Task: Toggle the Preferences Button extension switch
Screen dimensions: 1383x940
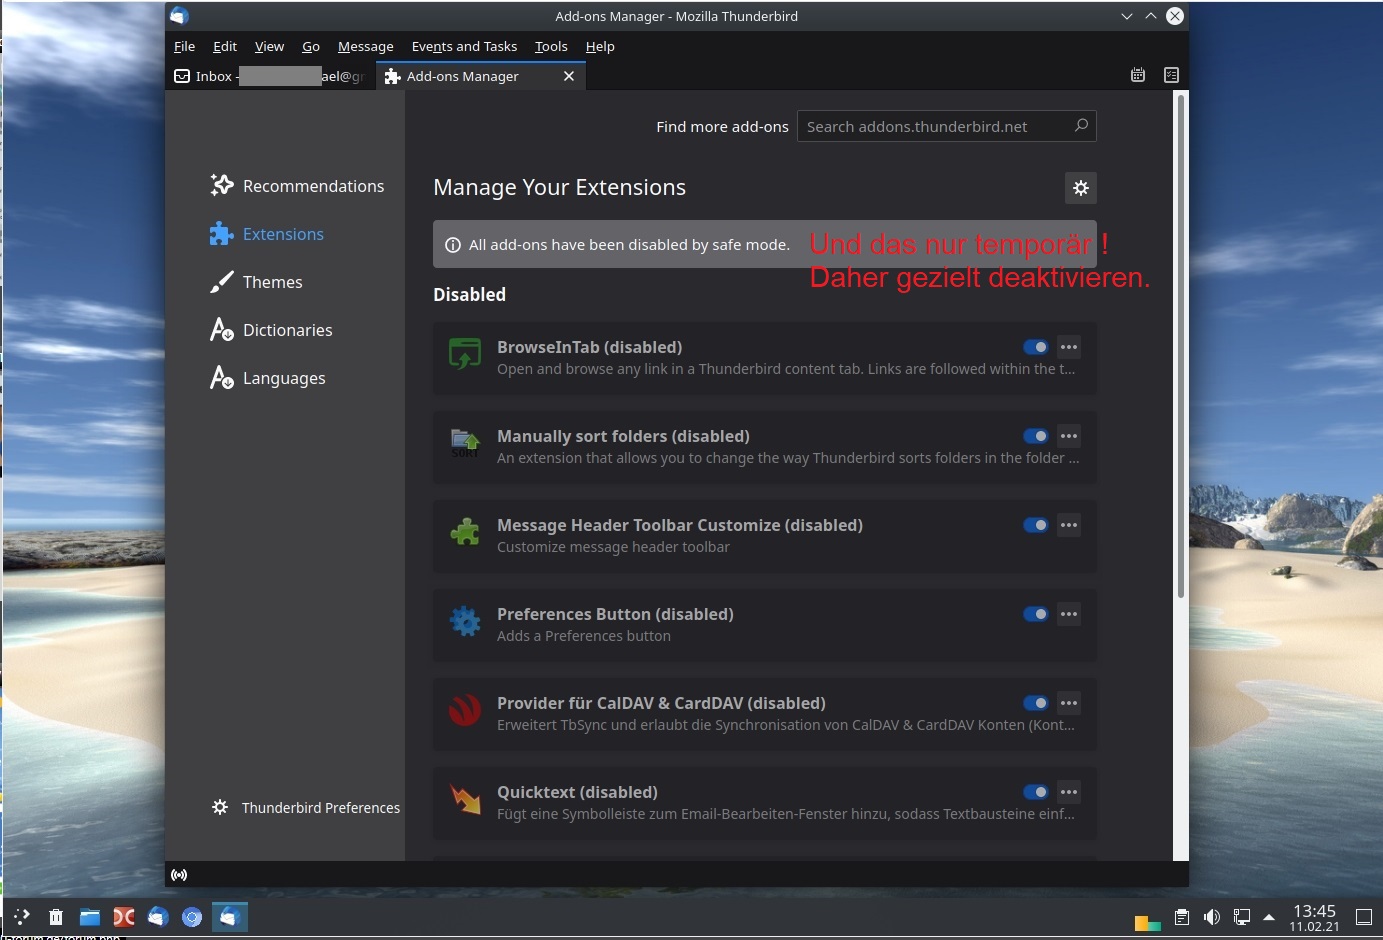Action: [x=1035, y=614]
